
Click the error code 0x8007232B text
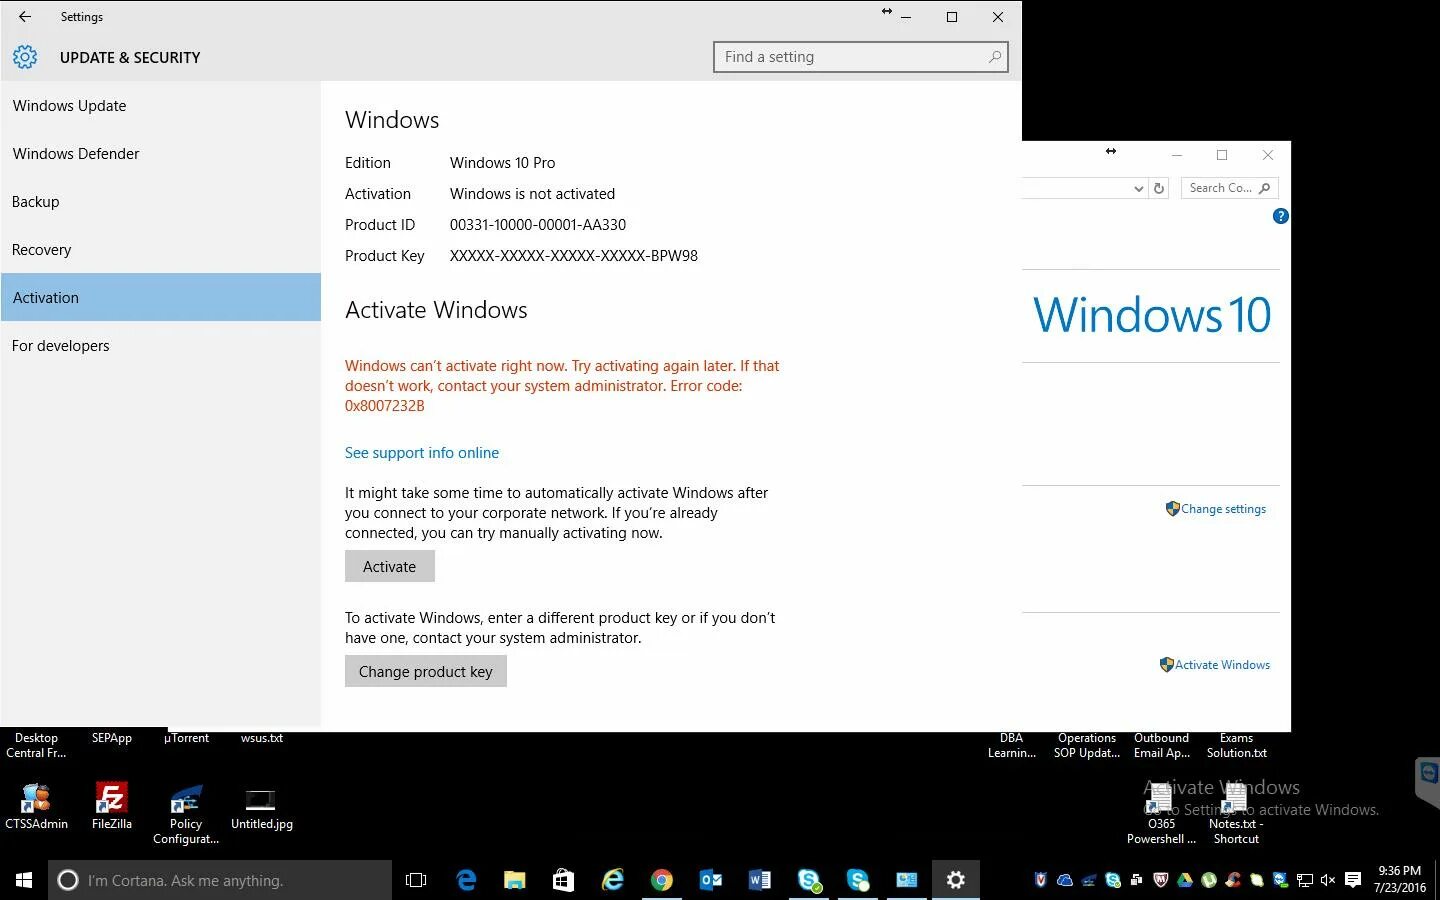click(385, 406)
